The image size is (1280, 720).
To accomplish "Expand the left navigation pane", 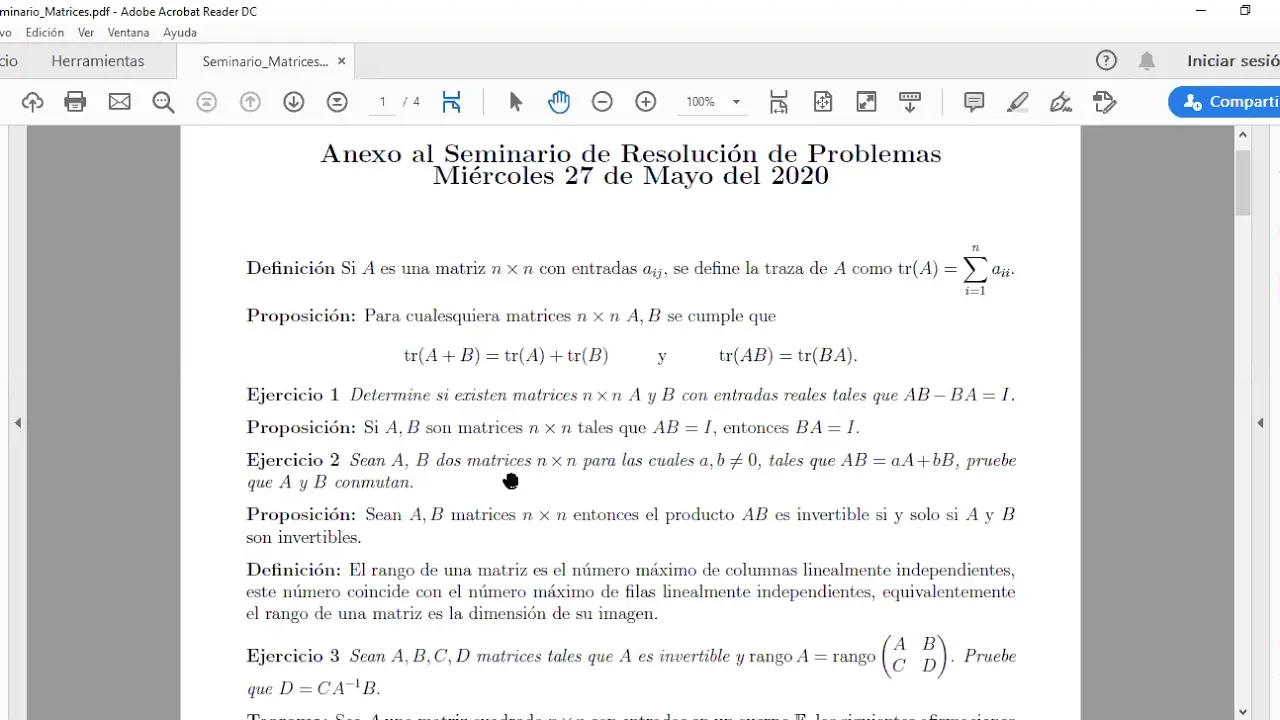I will 17,423.
